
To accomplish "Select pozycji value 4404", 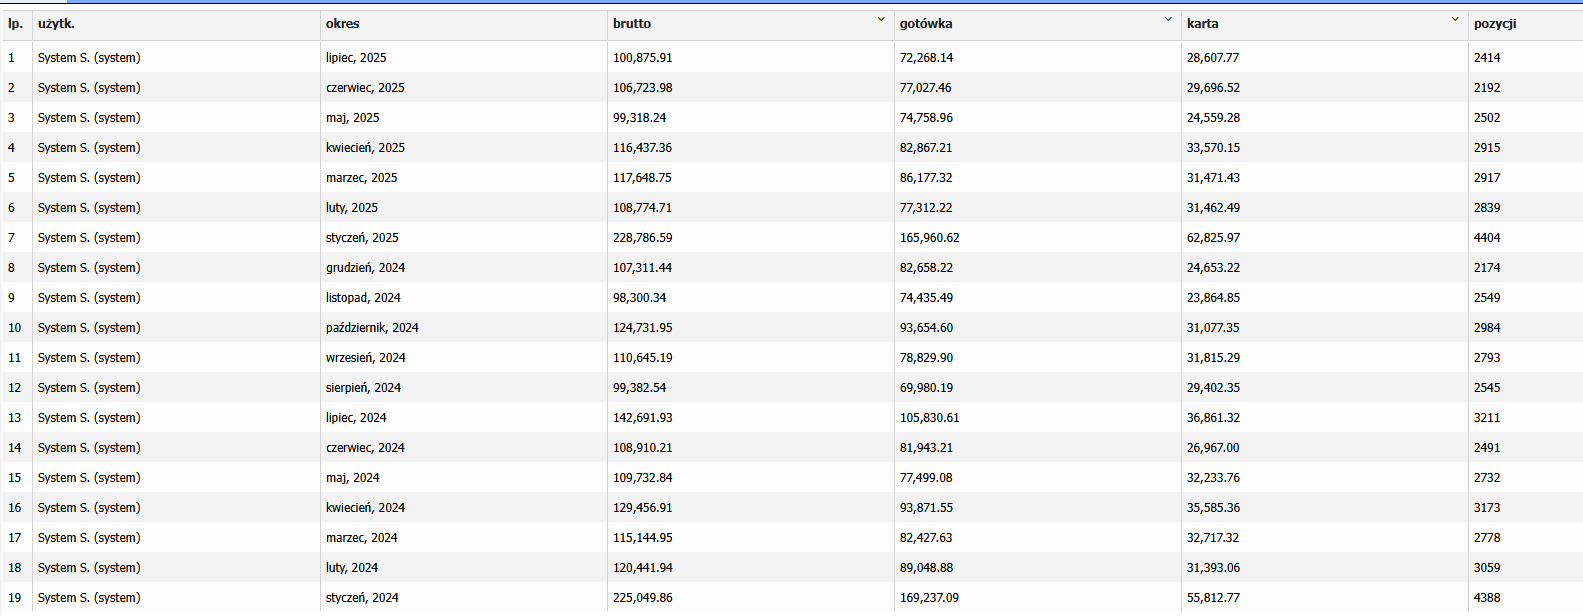I will point(1487,238).
